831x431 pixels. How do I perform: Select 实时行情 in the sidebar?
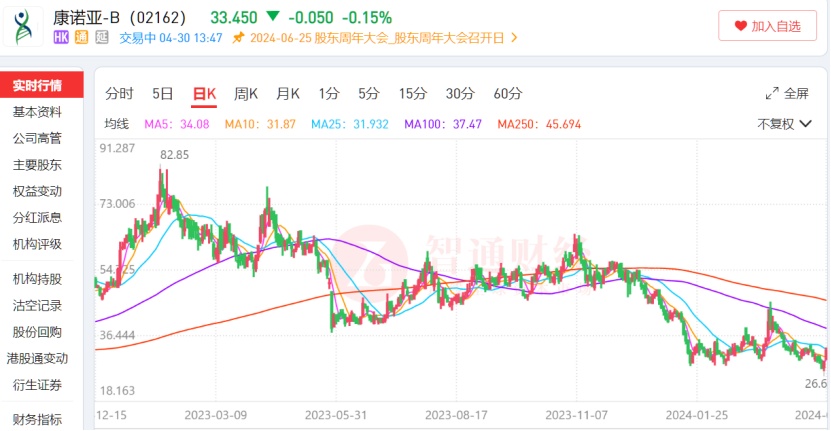pyautogui.click(x=41, y=85)
